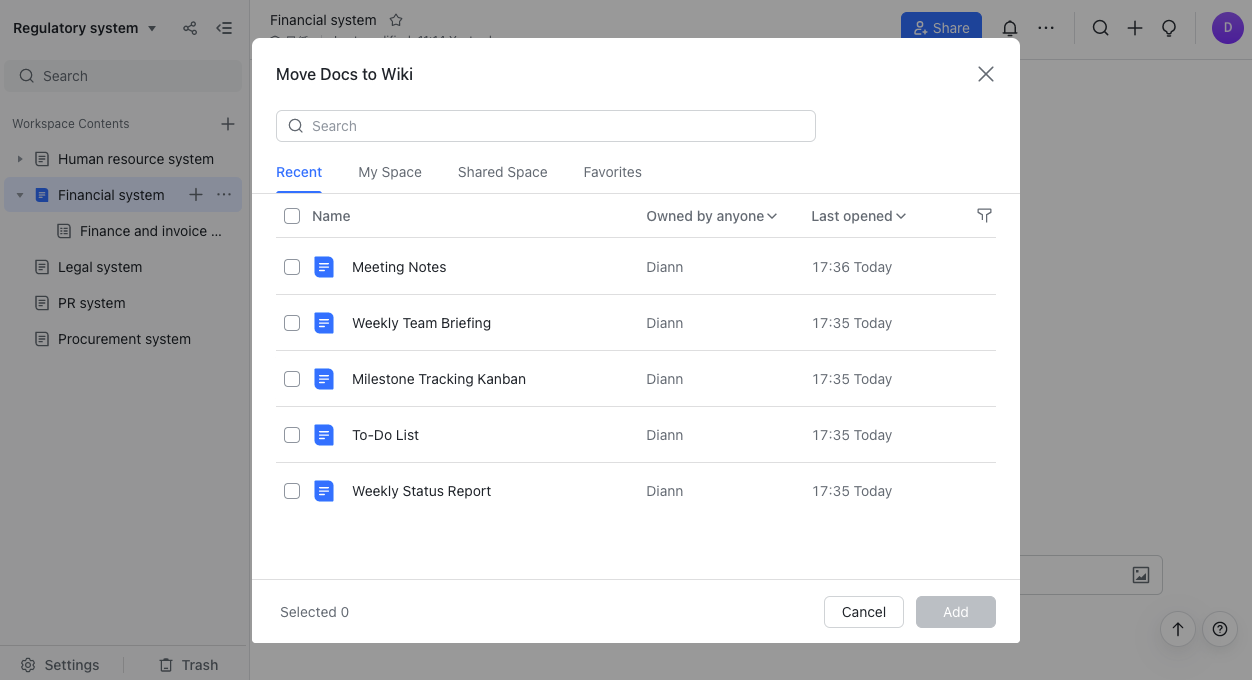Click the filter icon in table header
Image resolution: width=1252 pixels, height=680 pixels.
pos(984,215)
